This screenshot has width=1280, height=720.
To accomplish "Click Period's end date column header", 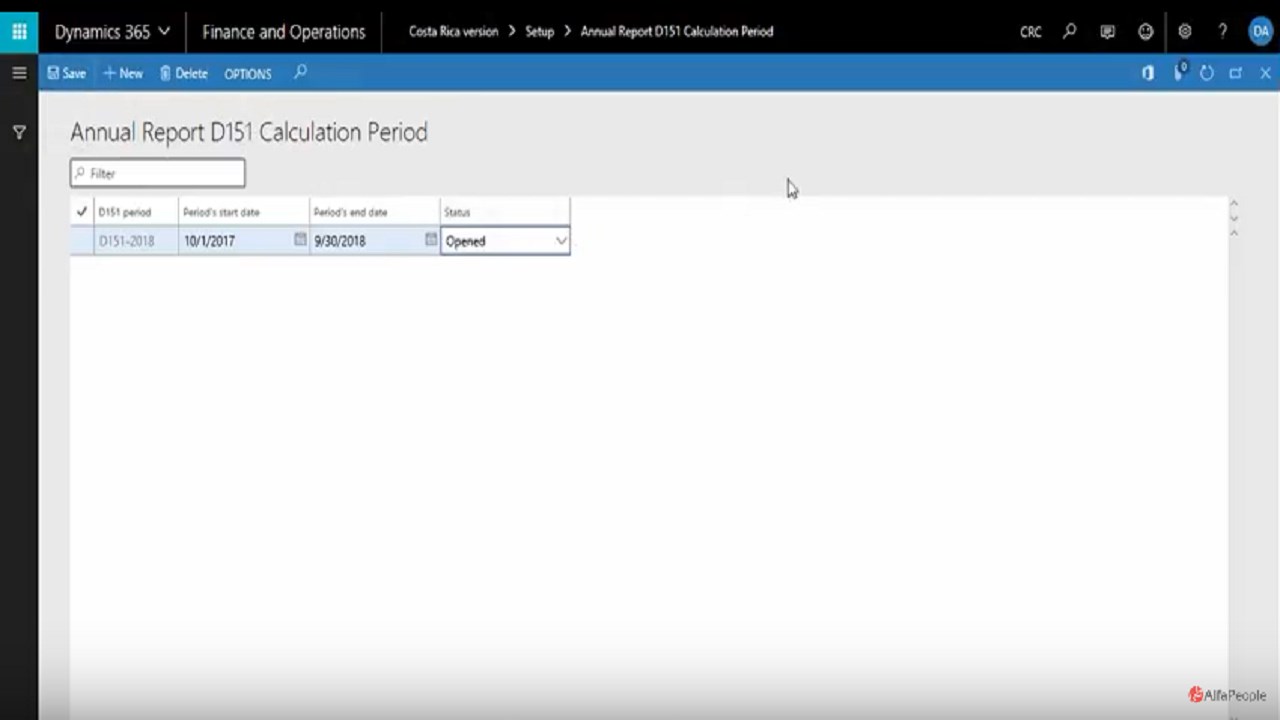I will coord(374,212).
